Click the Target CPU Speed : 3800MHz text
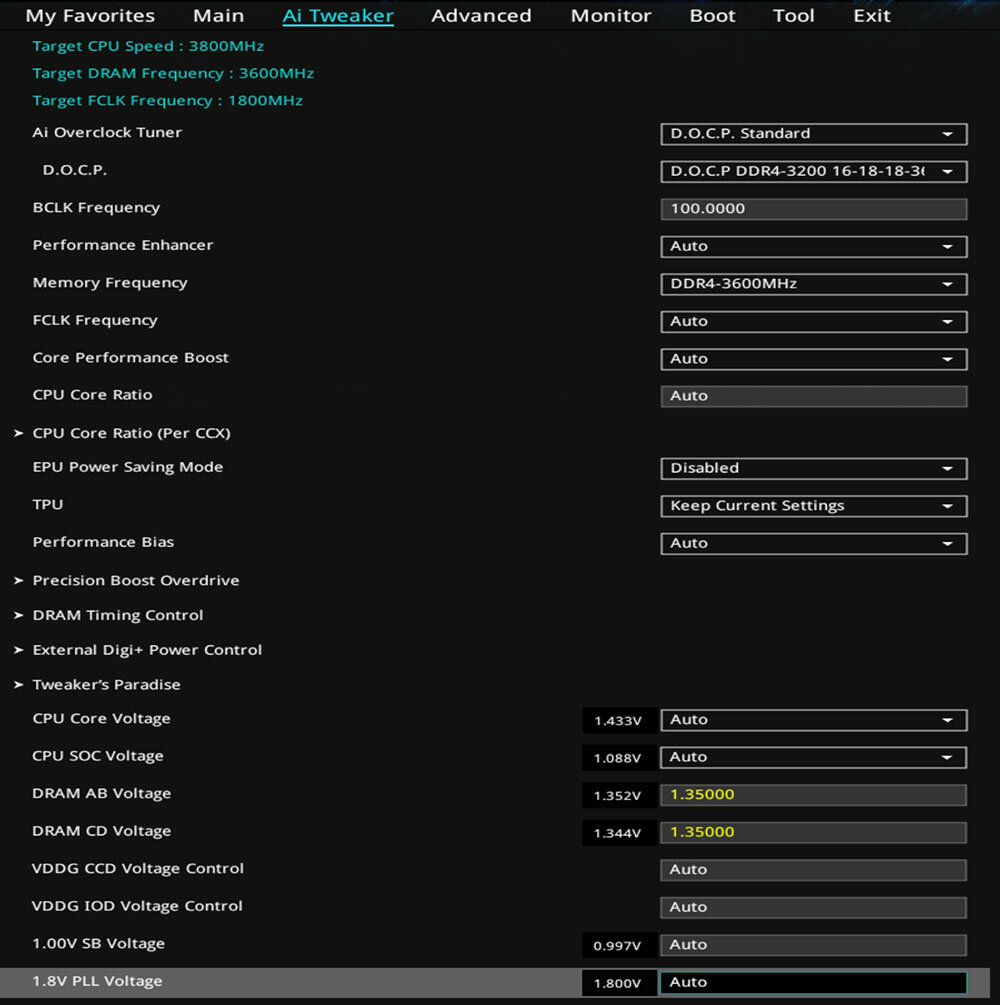 coord(148,46)
